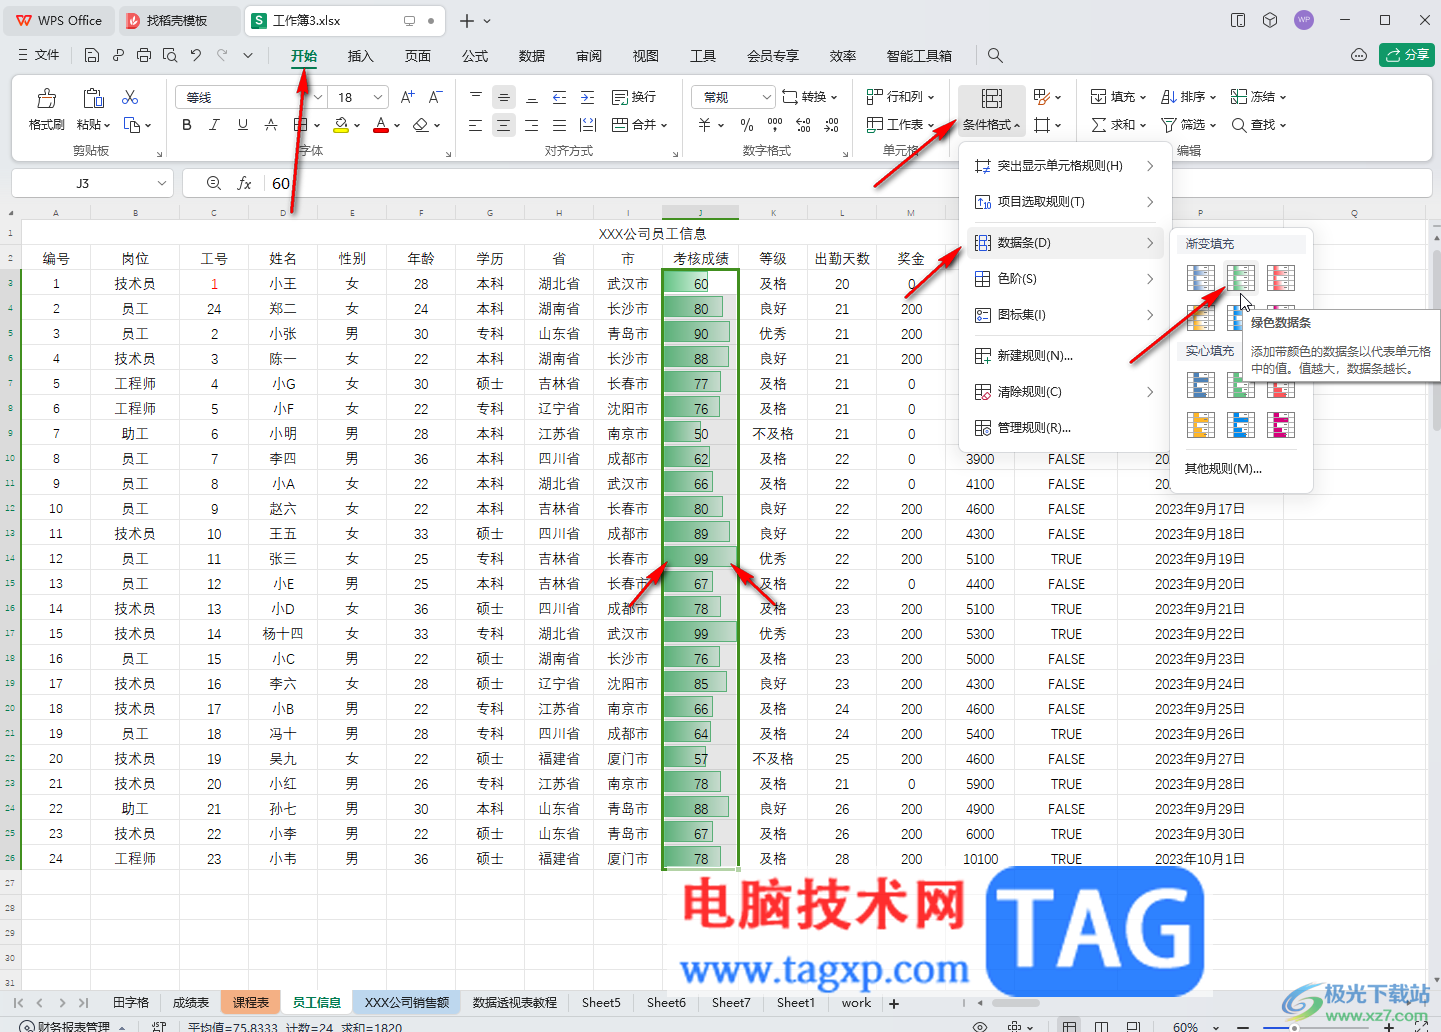Image resolution: width=1441 pixels, height=1032 pixels.
Task: Apply Strikethrough formatting icon
Action: 271,125
